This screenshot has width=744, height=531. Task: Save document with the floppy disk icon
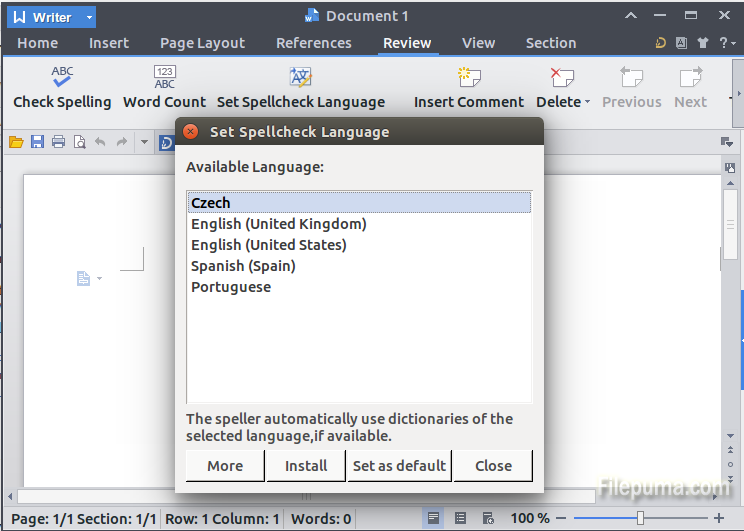coord(37,142)
